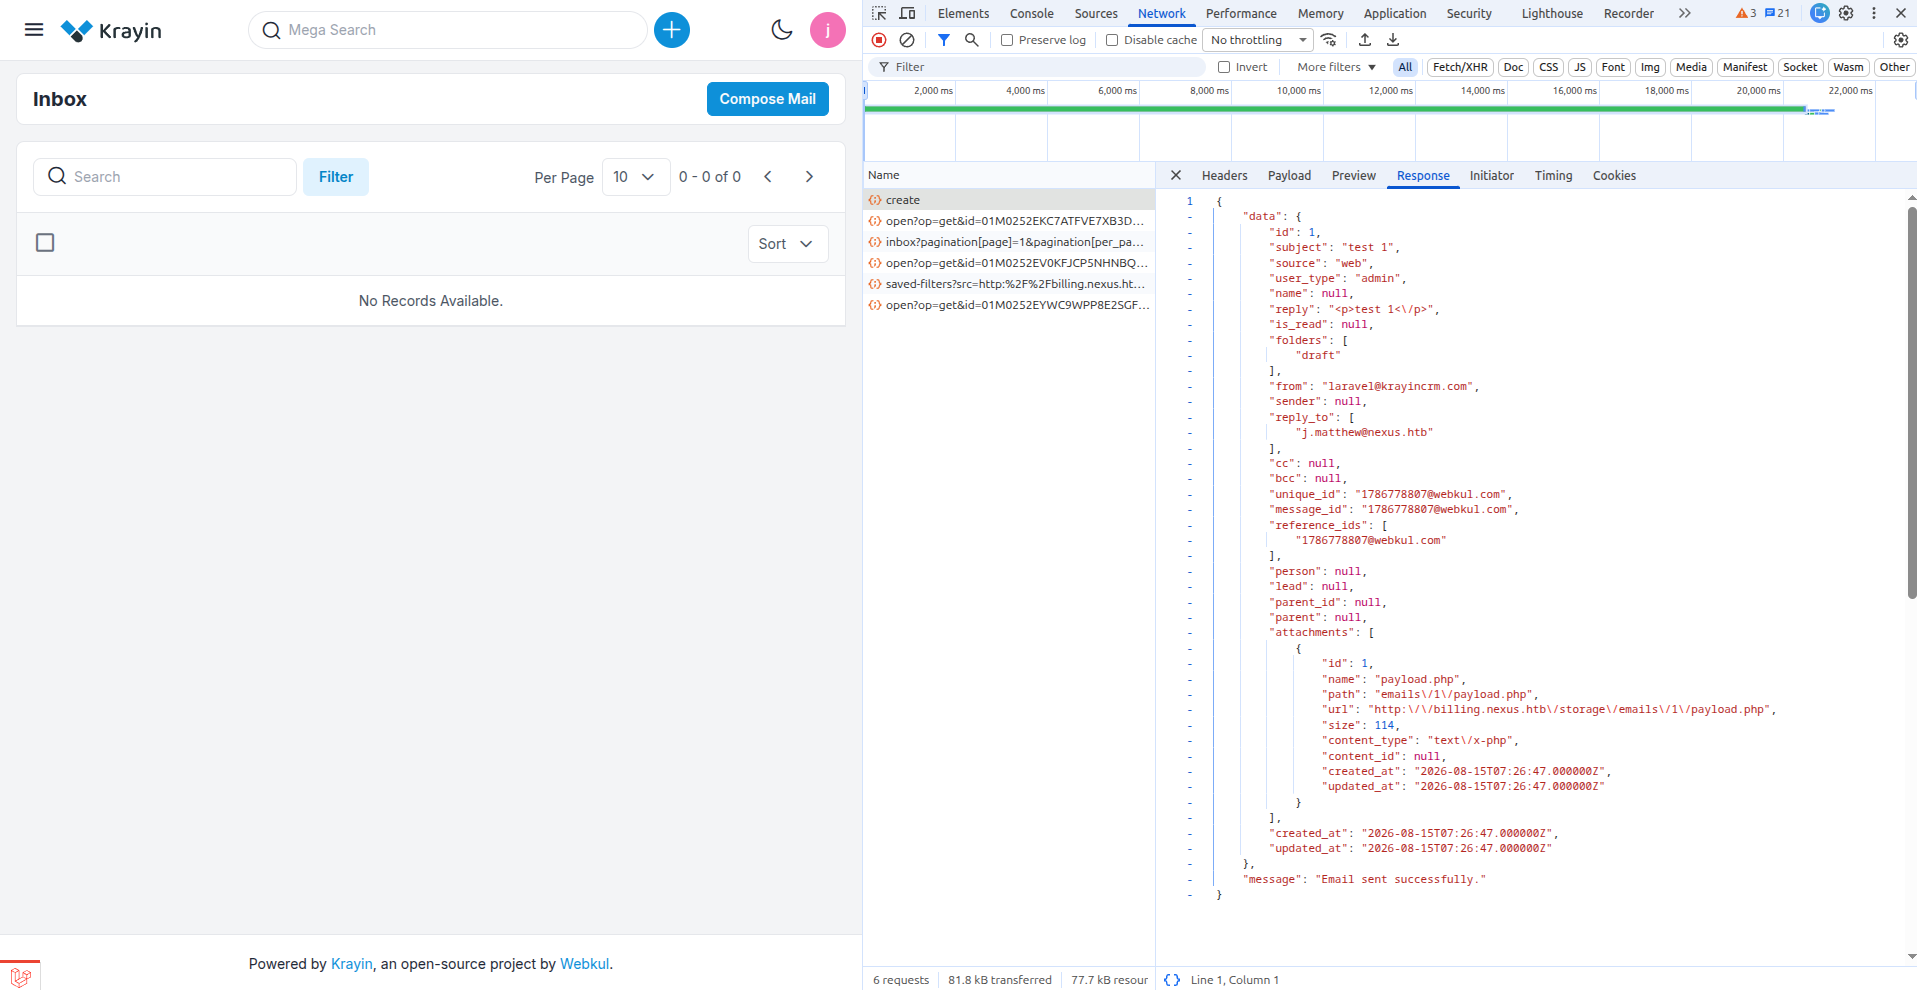Go to the previous page arrow in Inbox
This screenshot has height=990, width=1917.
[x=768, y=177]
